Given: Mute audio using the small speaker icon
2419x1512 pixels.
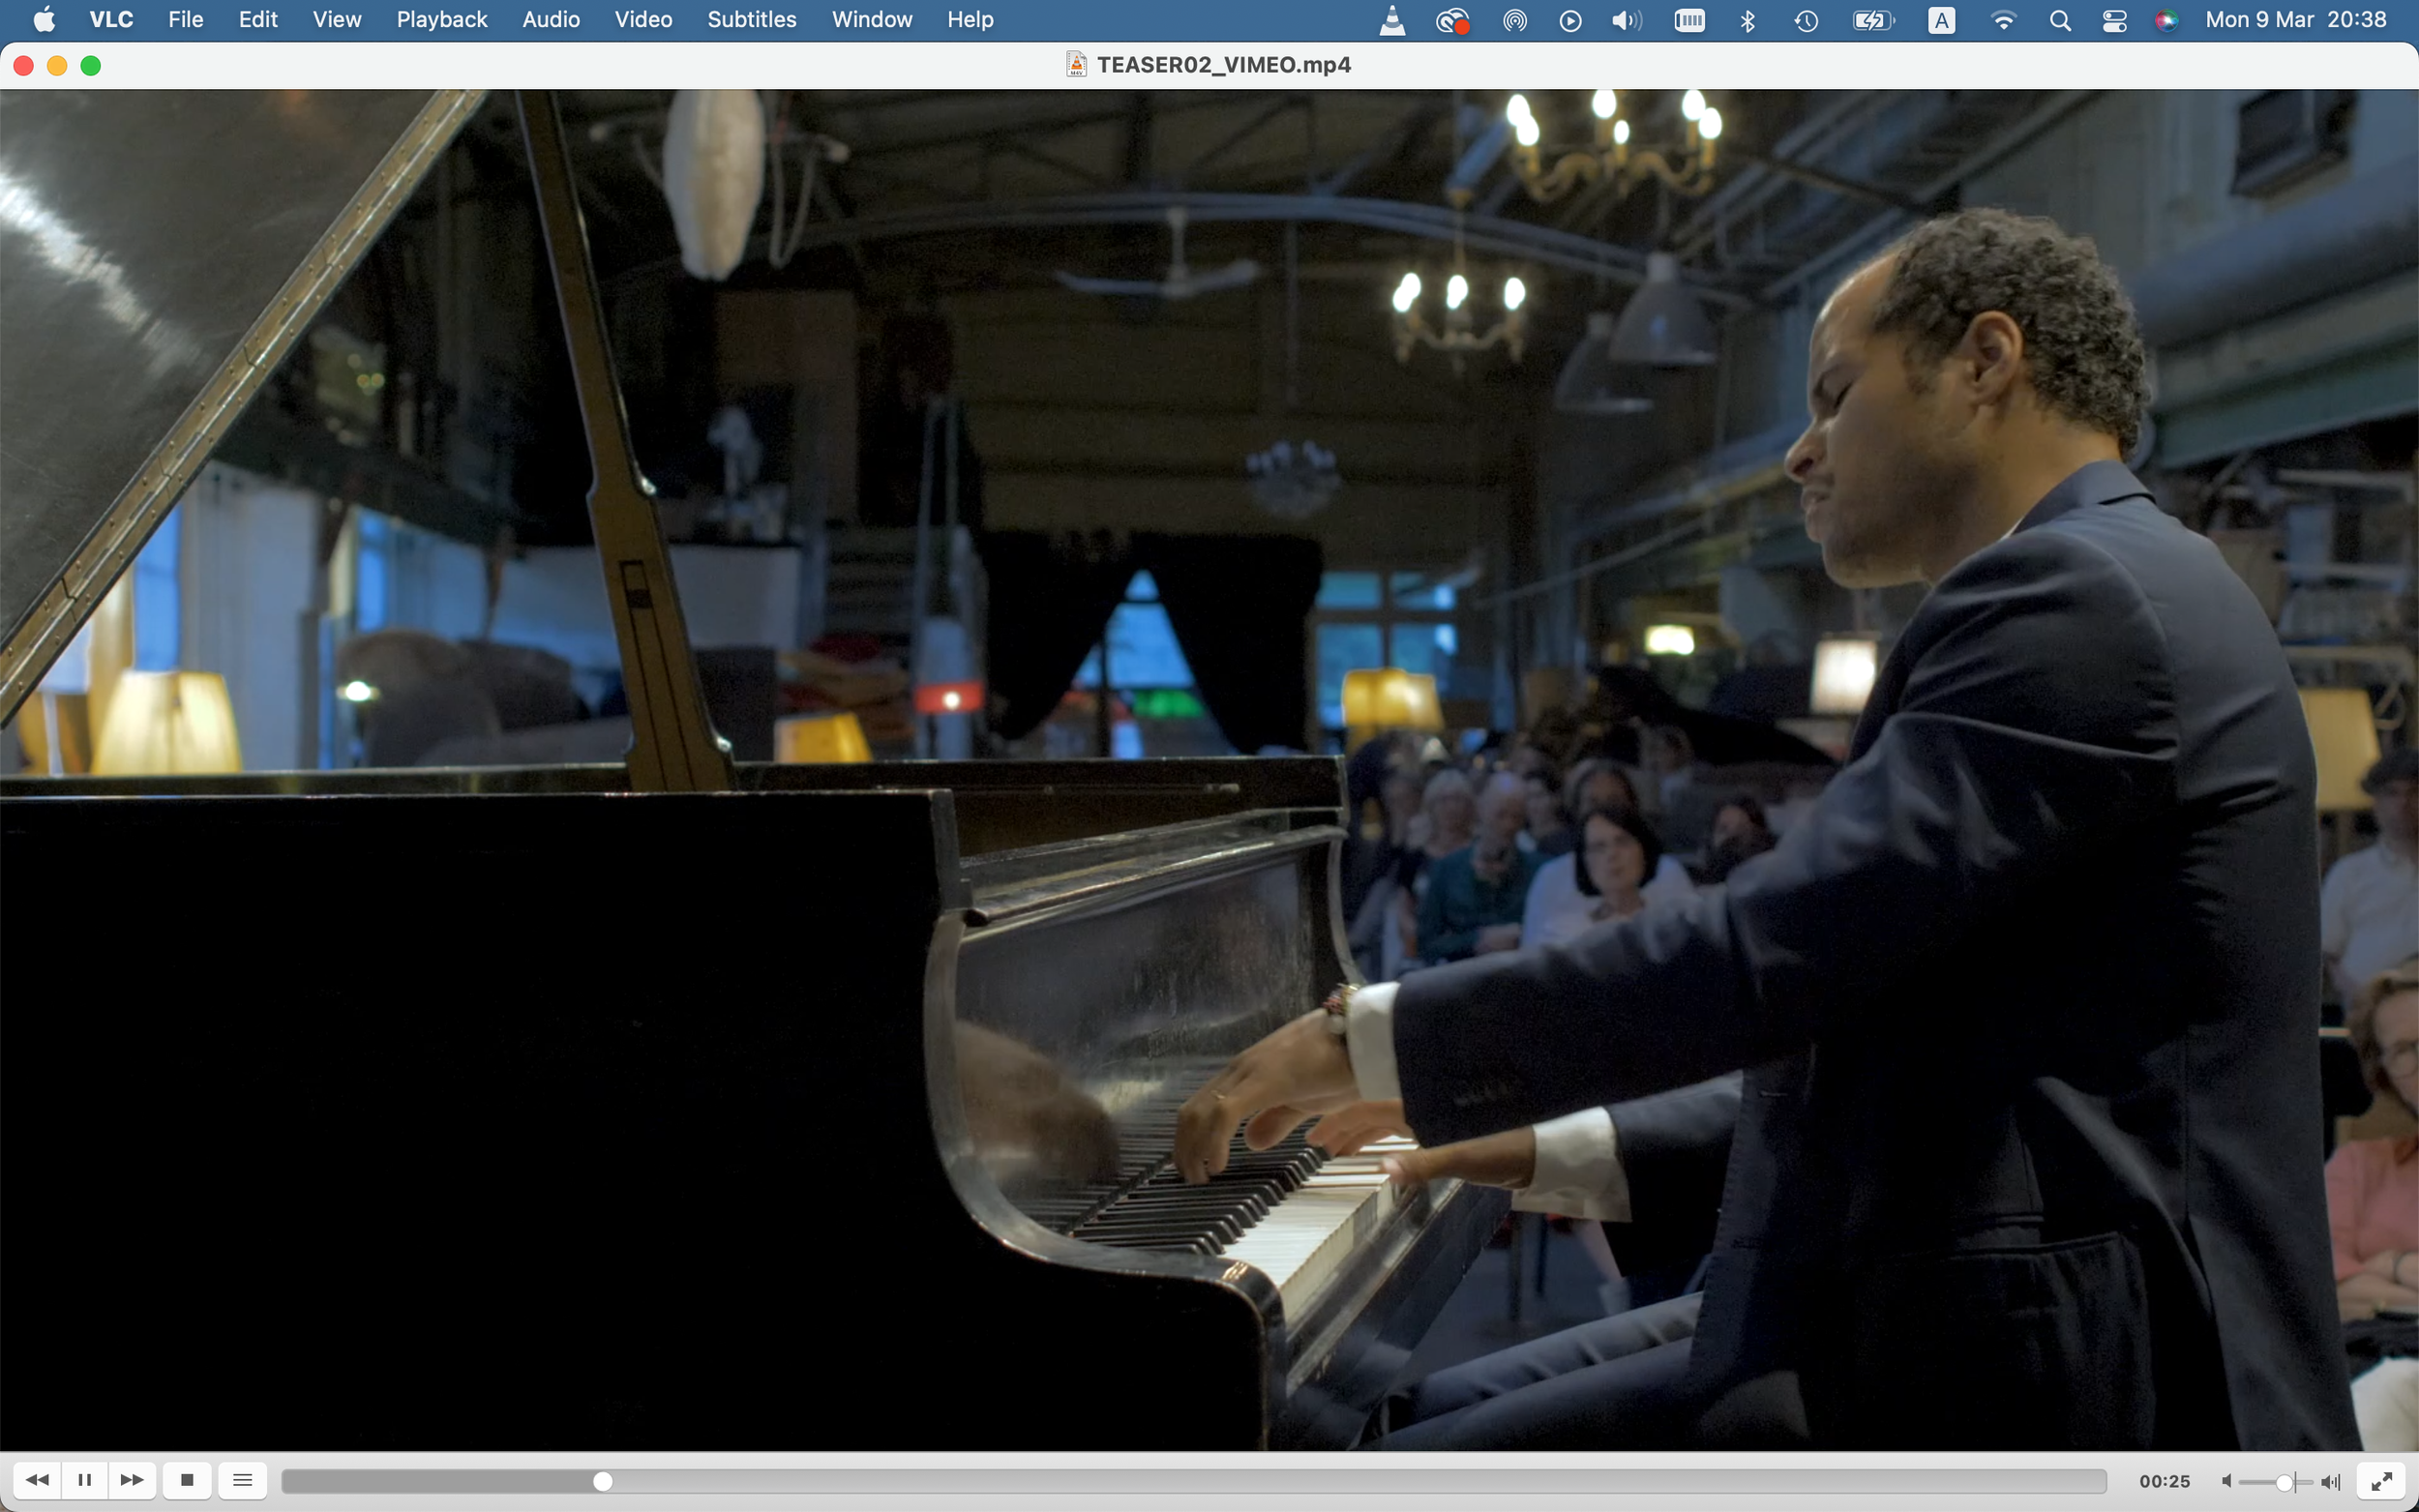Looking at the screenshot, I should 2226,1481.
